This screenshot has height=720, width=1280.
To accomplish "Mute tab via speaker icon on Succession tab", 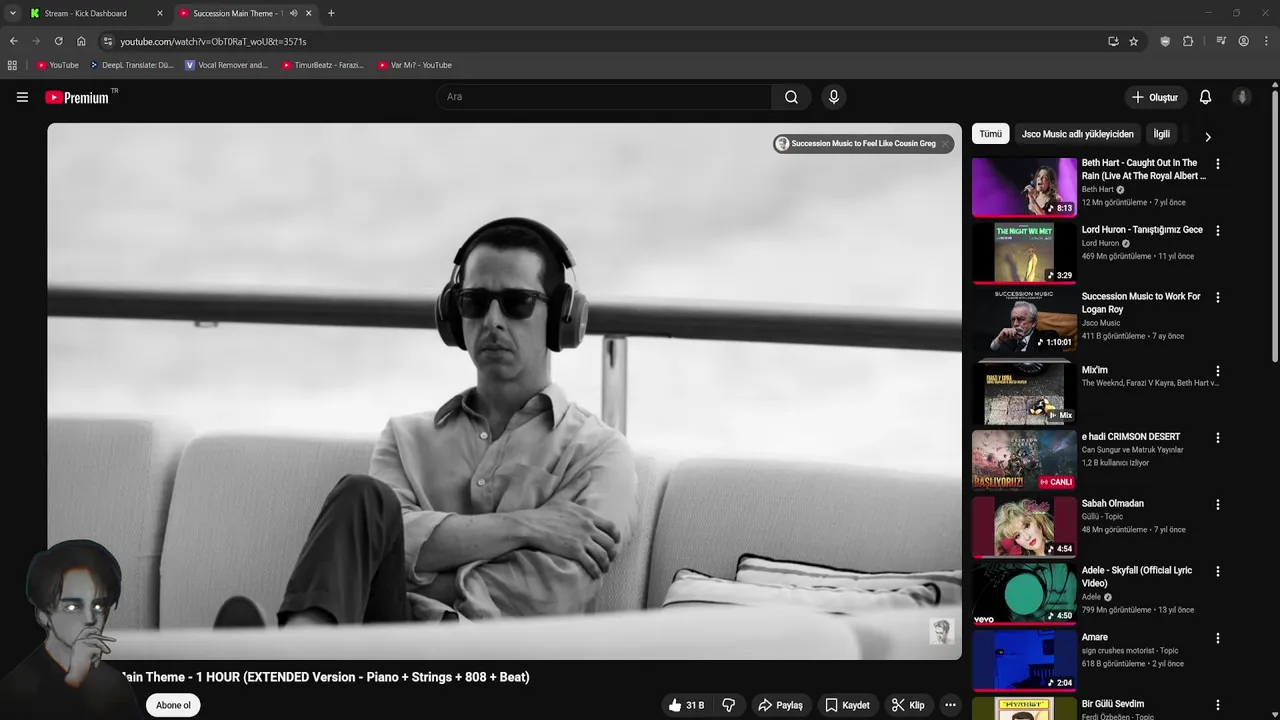I will pyautogui.click(x=293, y=13).
